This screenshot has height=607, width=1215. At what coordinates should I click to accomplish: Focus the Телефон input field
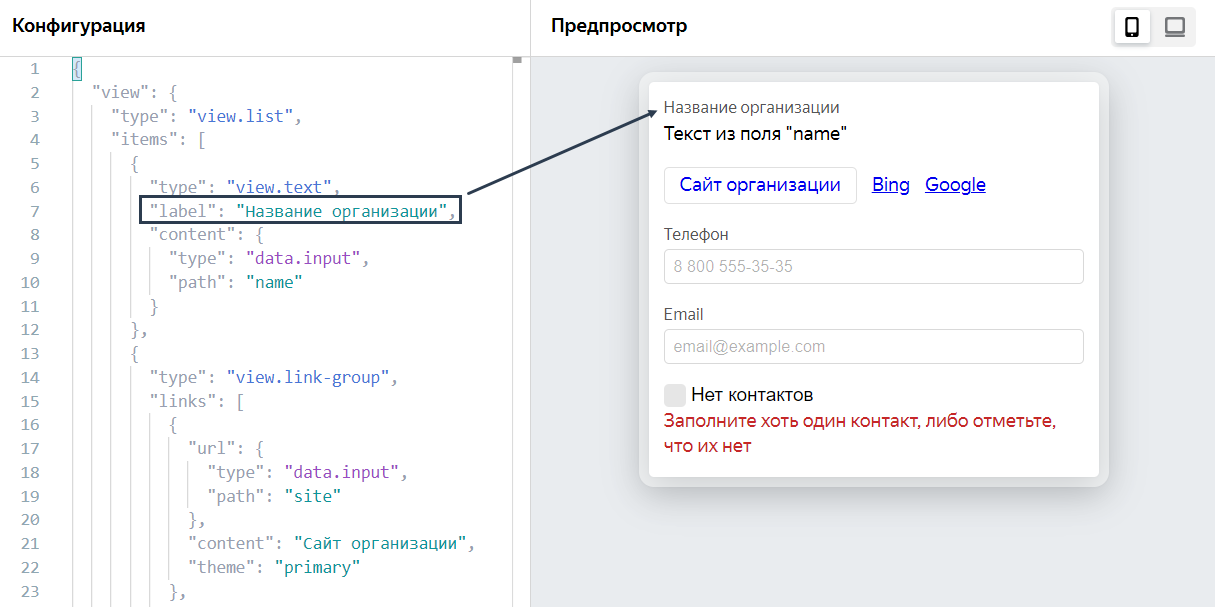(873, 267)
